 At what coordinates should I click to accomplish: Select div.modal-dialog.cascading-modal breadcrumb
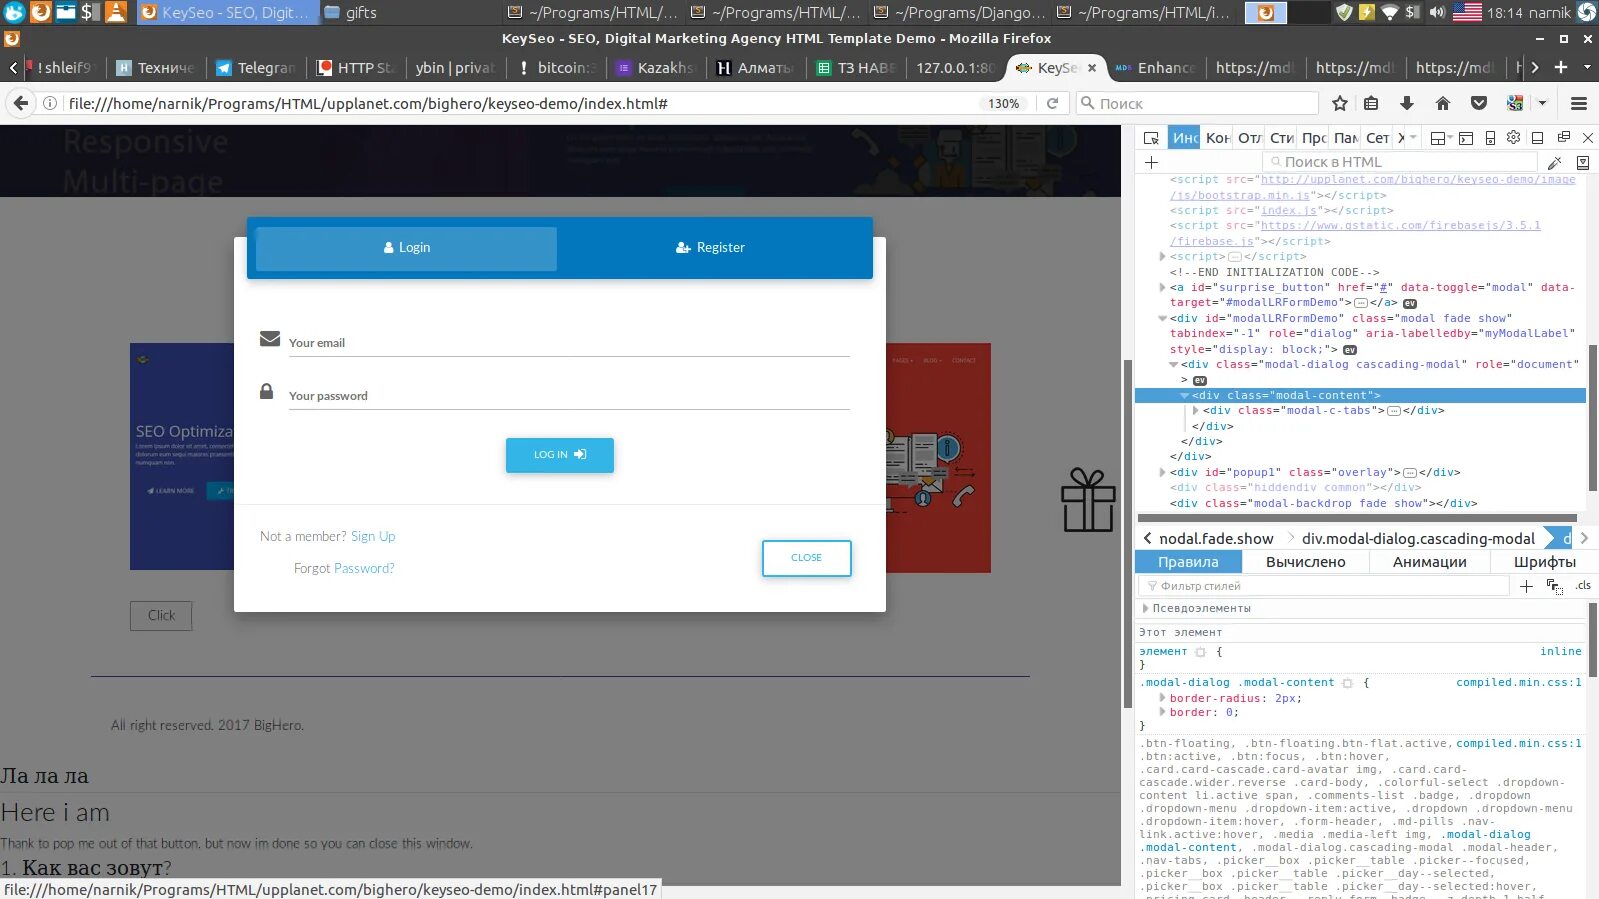(1418, 538)
